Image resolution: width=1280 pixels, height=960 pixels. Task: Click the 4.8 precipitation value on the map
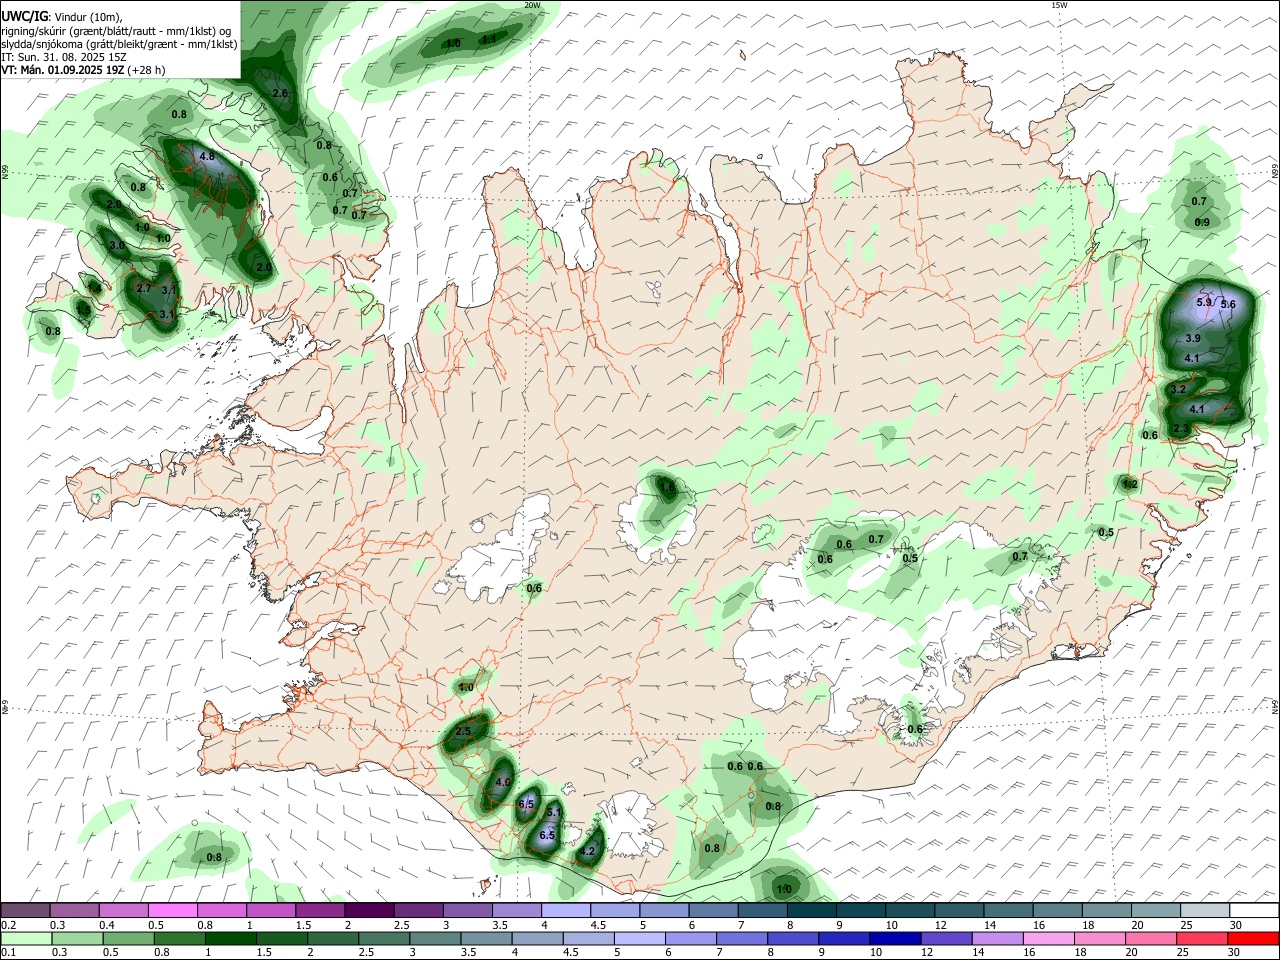(x=207, y=157)
